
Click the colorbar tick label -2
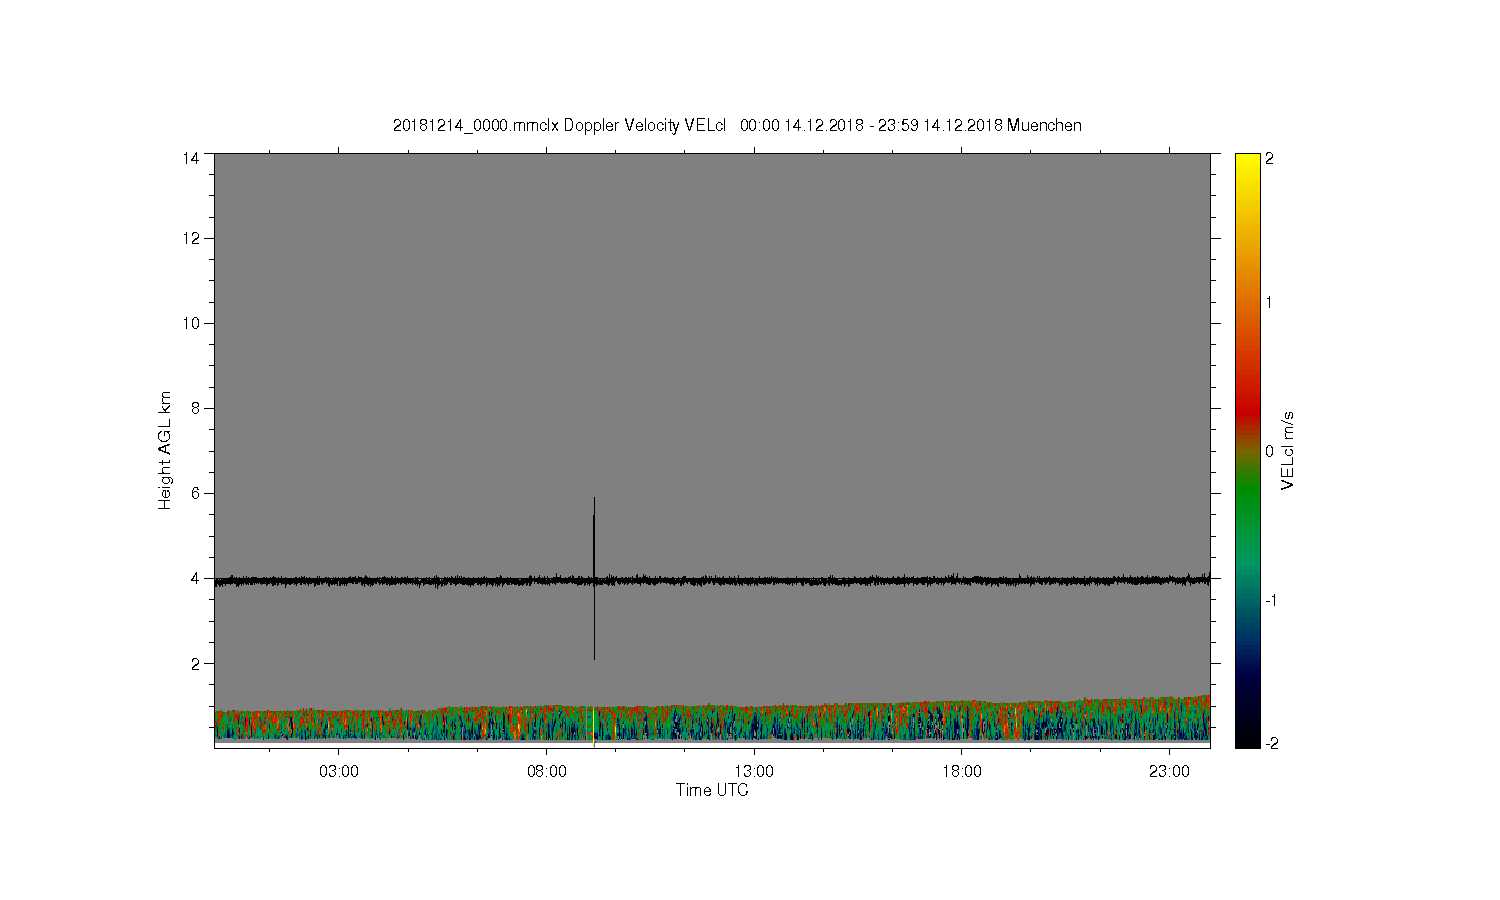pos(1271,743)
